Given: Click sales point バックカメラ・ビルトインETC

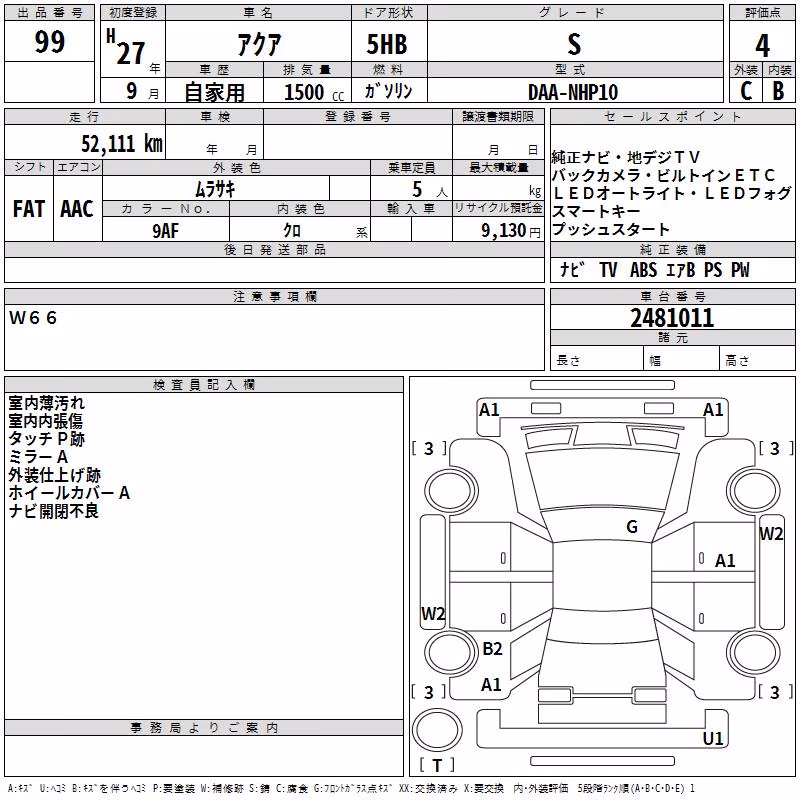Looking at the screenshot, I should pos(663,175).
